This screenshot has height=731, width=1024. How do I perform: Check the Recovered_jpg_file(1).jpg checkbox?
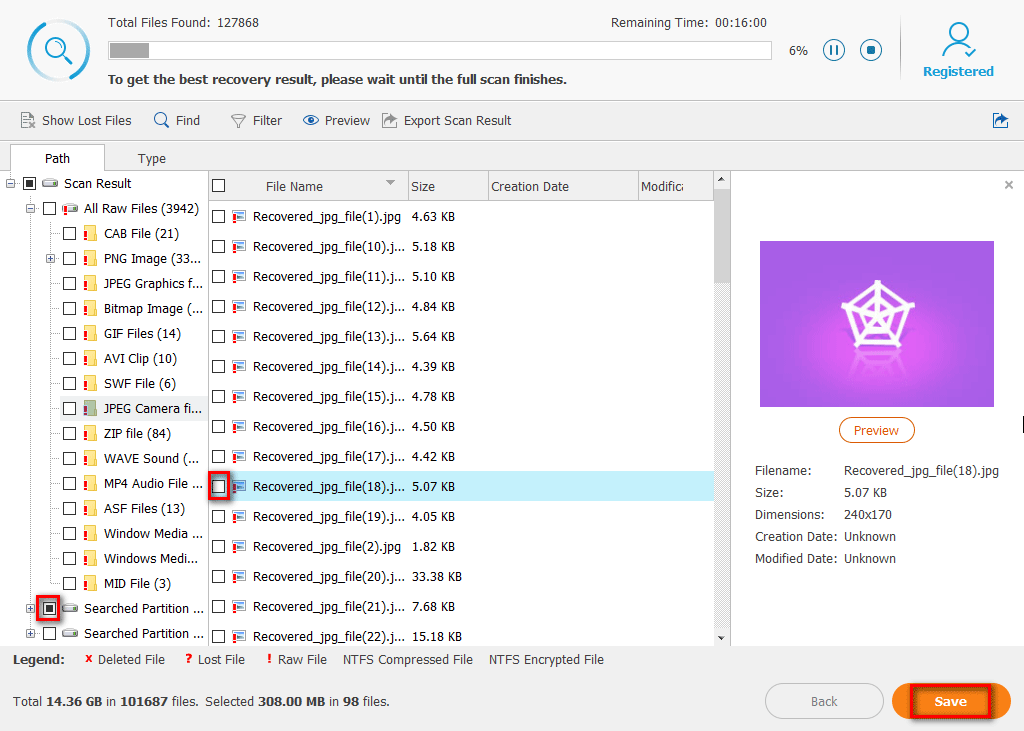pyautogui.click(x=219, y=216)
